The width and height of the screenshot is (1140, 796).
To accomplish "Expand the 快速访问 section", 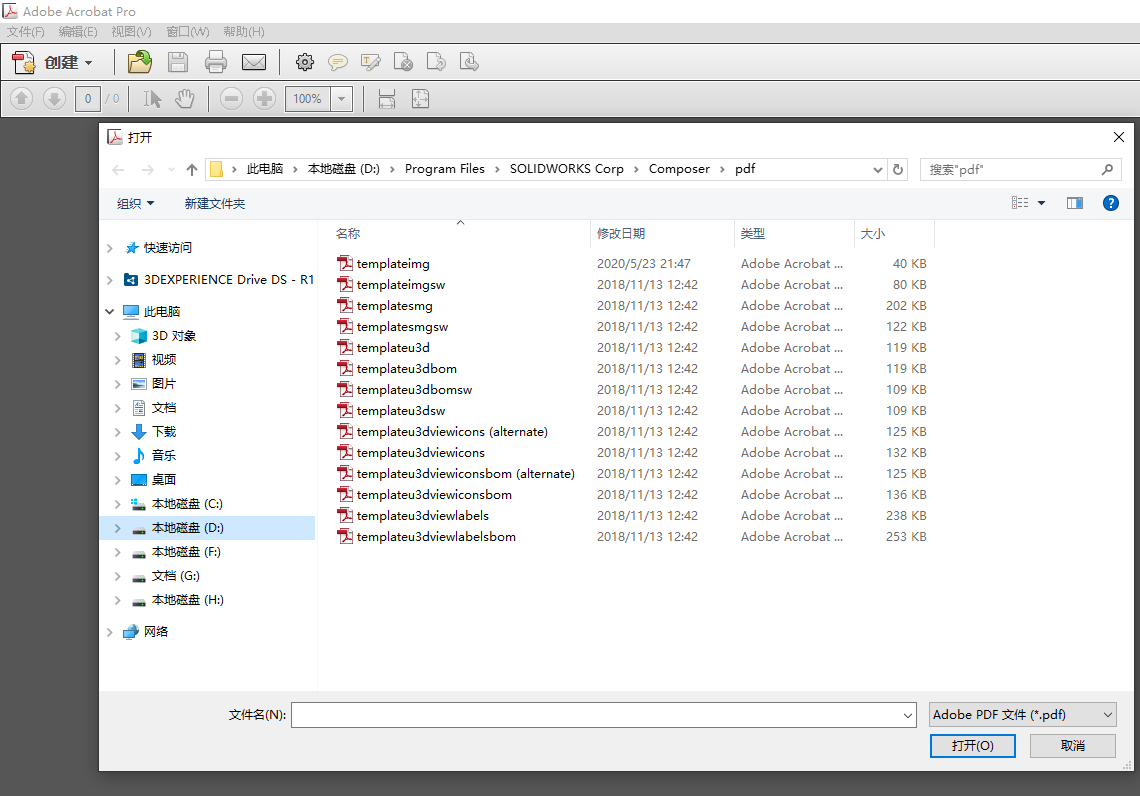I will pos(109,247).
